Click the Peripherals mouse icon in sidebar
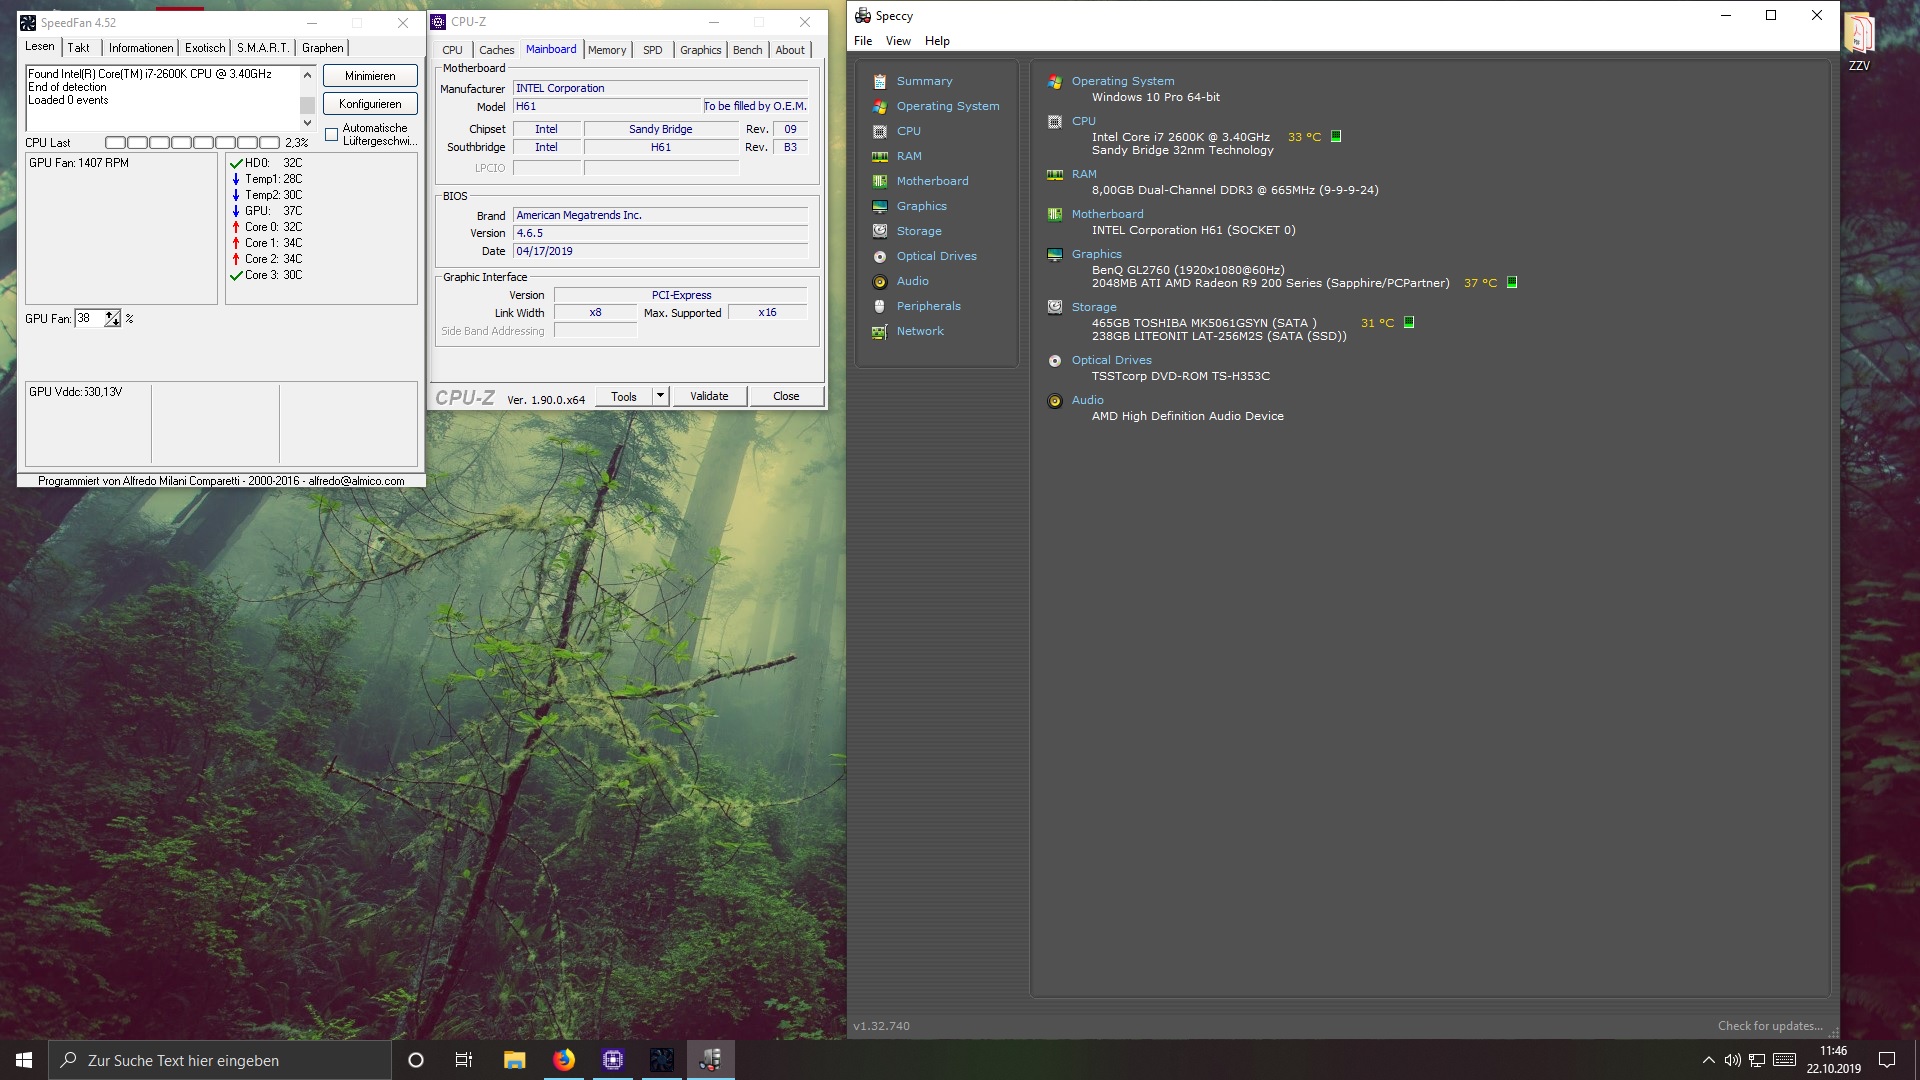1920x1080 pixels. [x=880, y=306]
